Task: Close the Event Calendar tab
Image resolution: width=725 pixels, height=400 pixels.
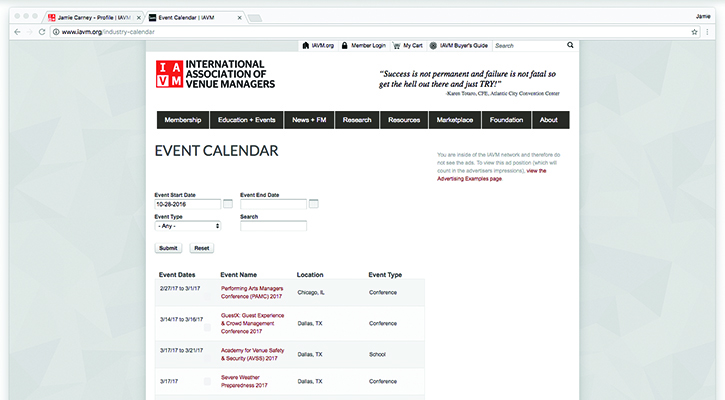Action: (240, 18)
